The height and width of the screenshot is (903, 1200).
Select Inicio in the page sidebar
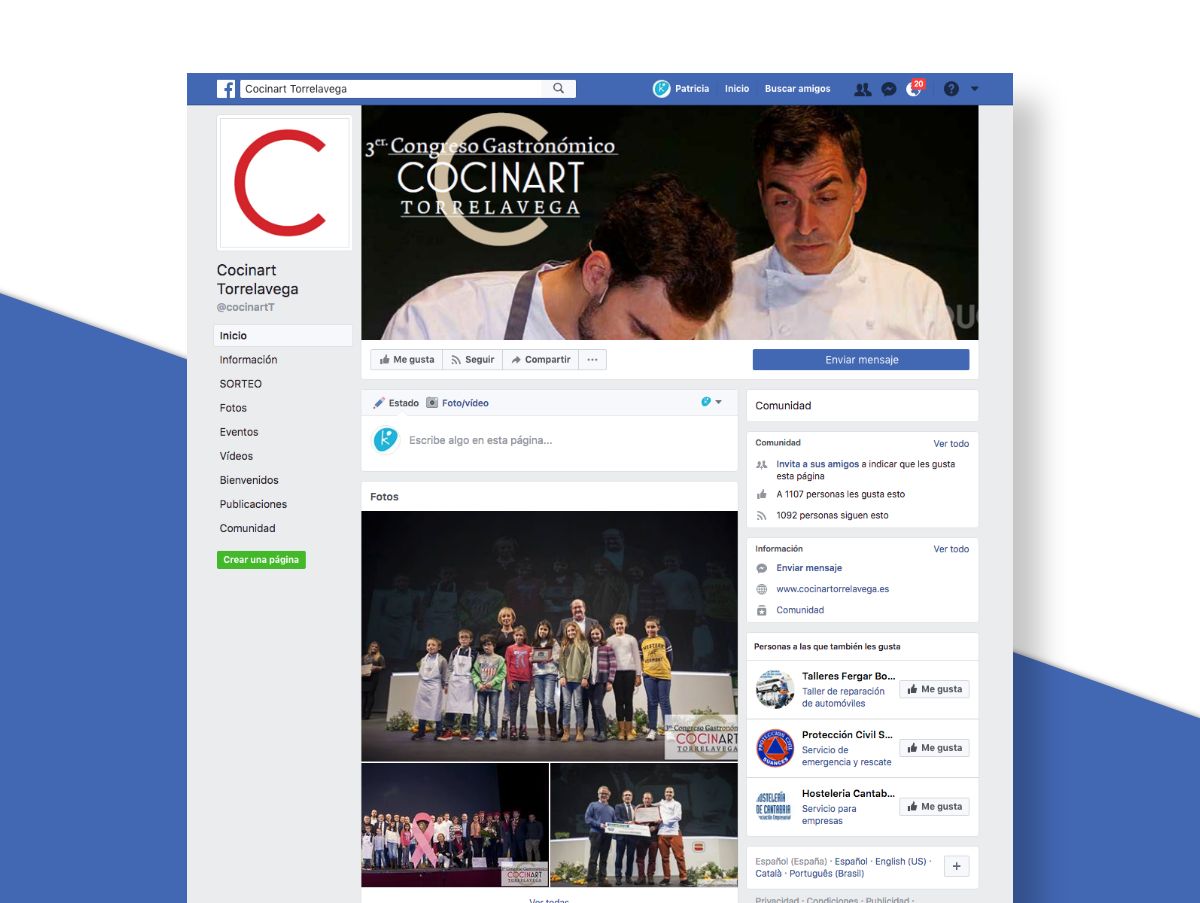click(x=283, y=336)
